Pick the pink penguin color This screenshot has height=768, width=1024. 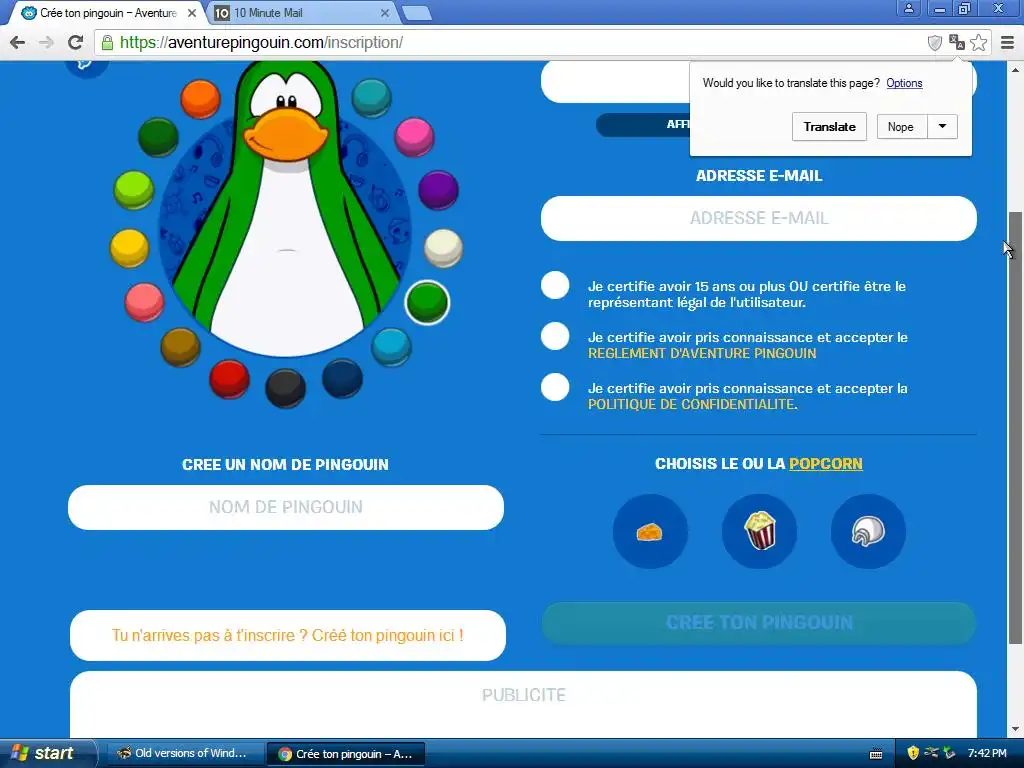pyautogui.click(x=414, y=137)
